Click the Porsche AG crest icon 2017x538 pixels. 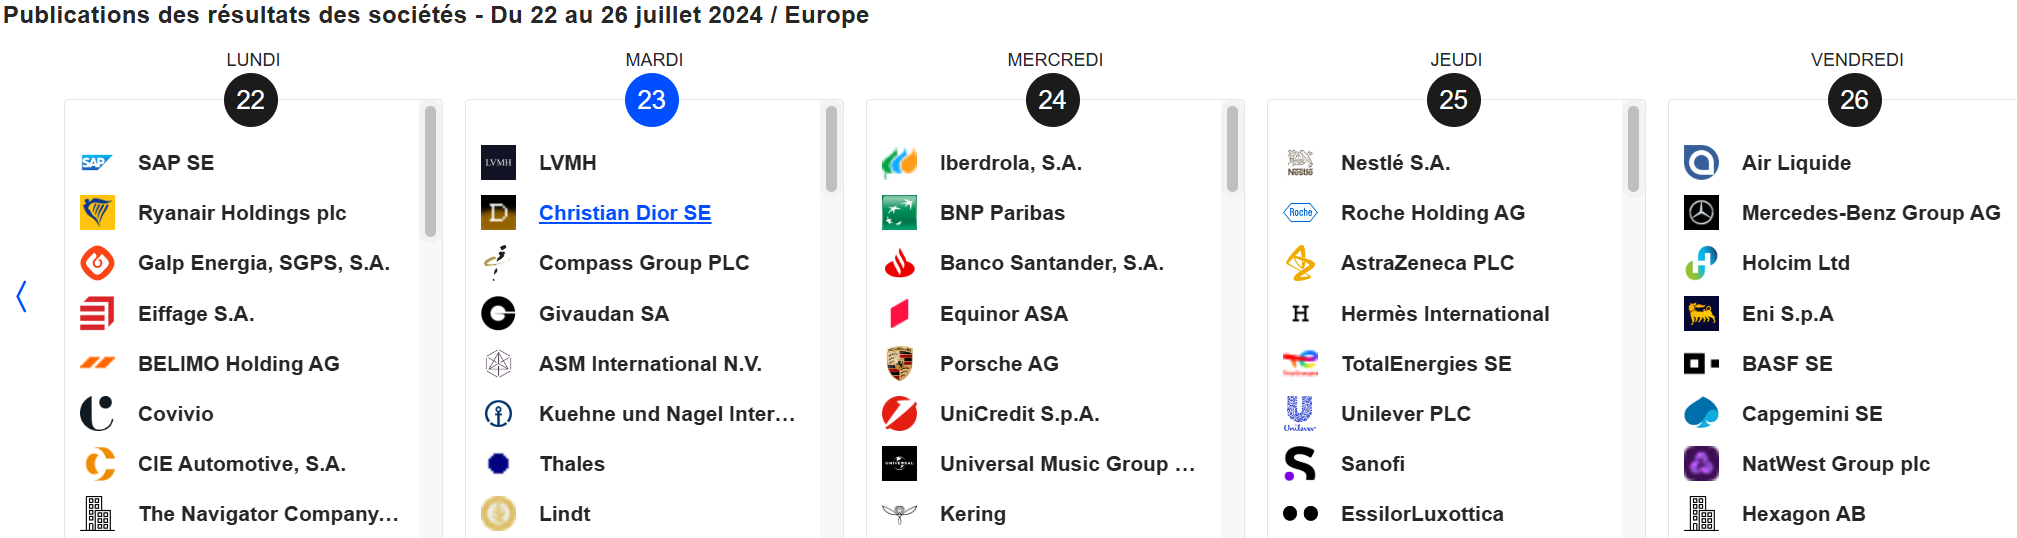pyautogui.click(x=899, y=363)
